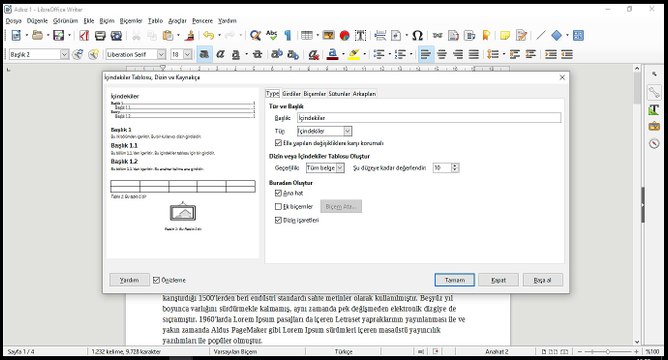The image size is (668, 360).
Task: Switch to the Arkaplan tab
Action: [x=364, y=94]
